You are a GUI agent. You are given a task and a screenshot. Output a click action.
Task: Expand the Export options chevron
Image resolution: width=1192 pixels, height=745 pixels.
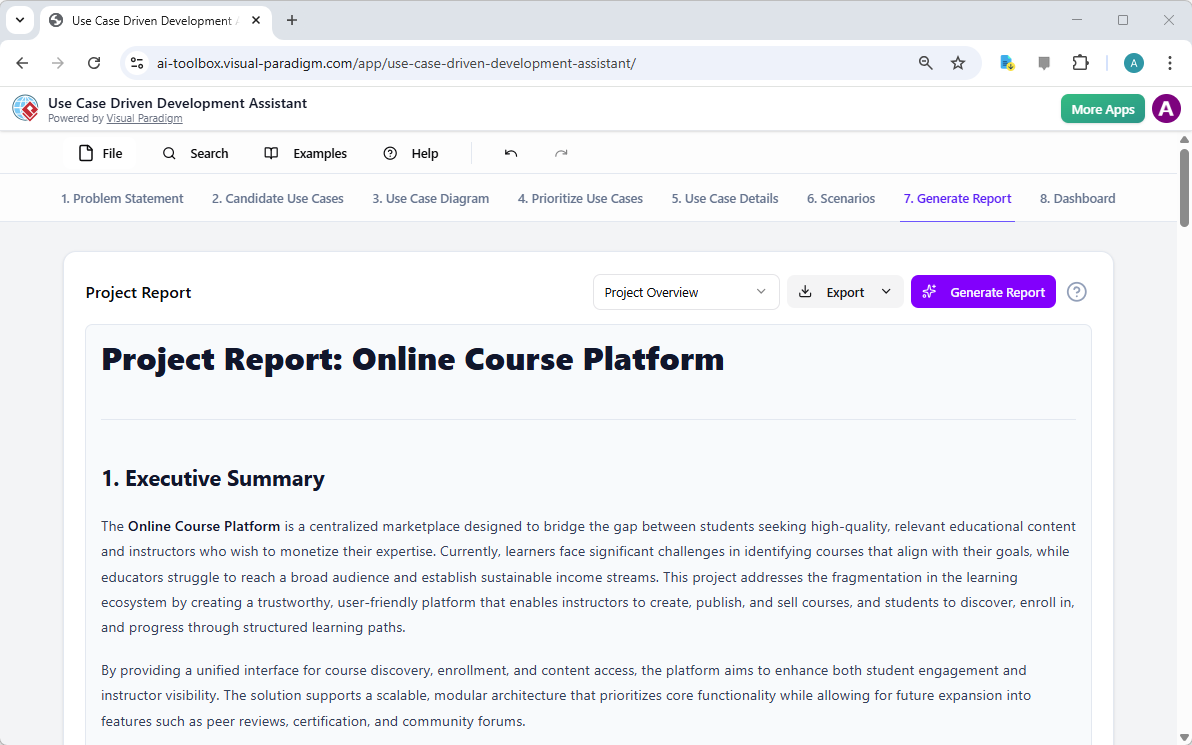tap(886, 291)
